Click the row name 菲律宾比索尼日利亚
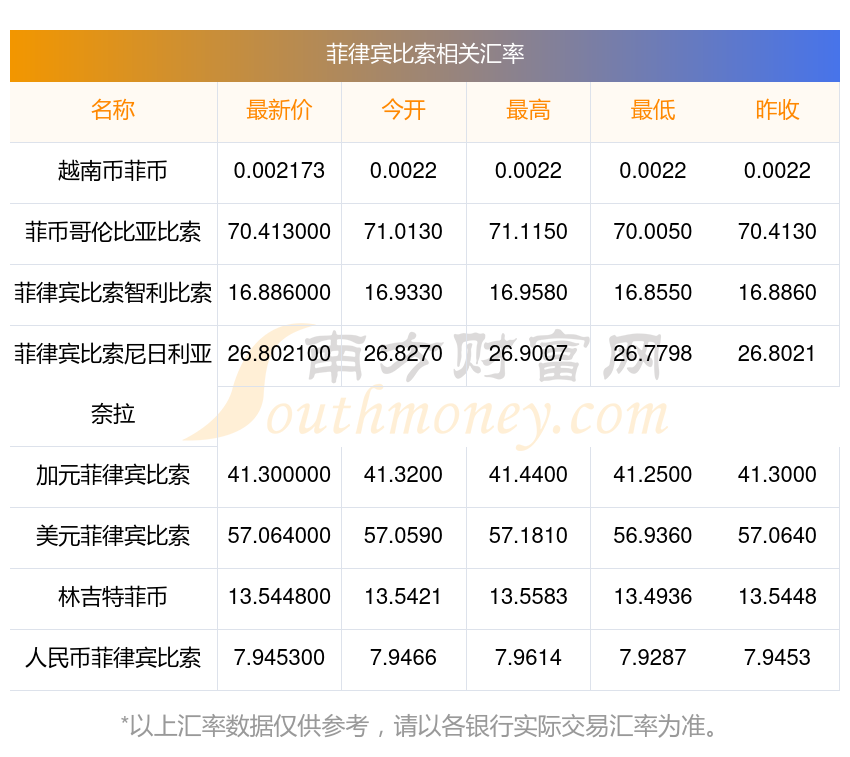 tap(113, 354)
